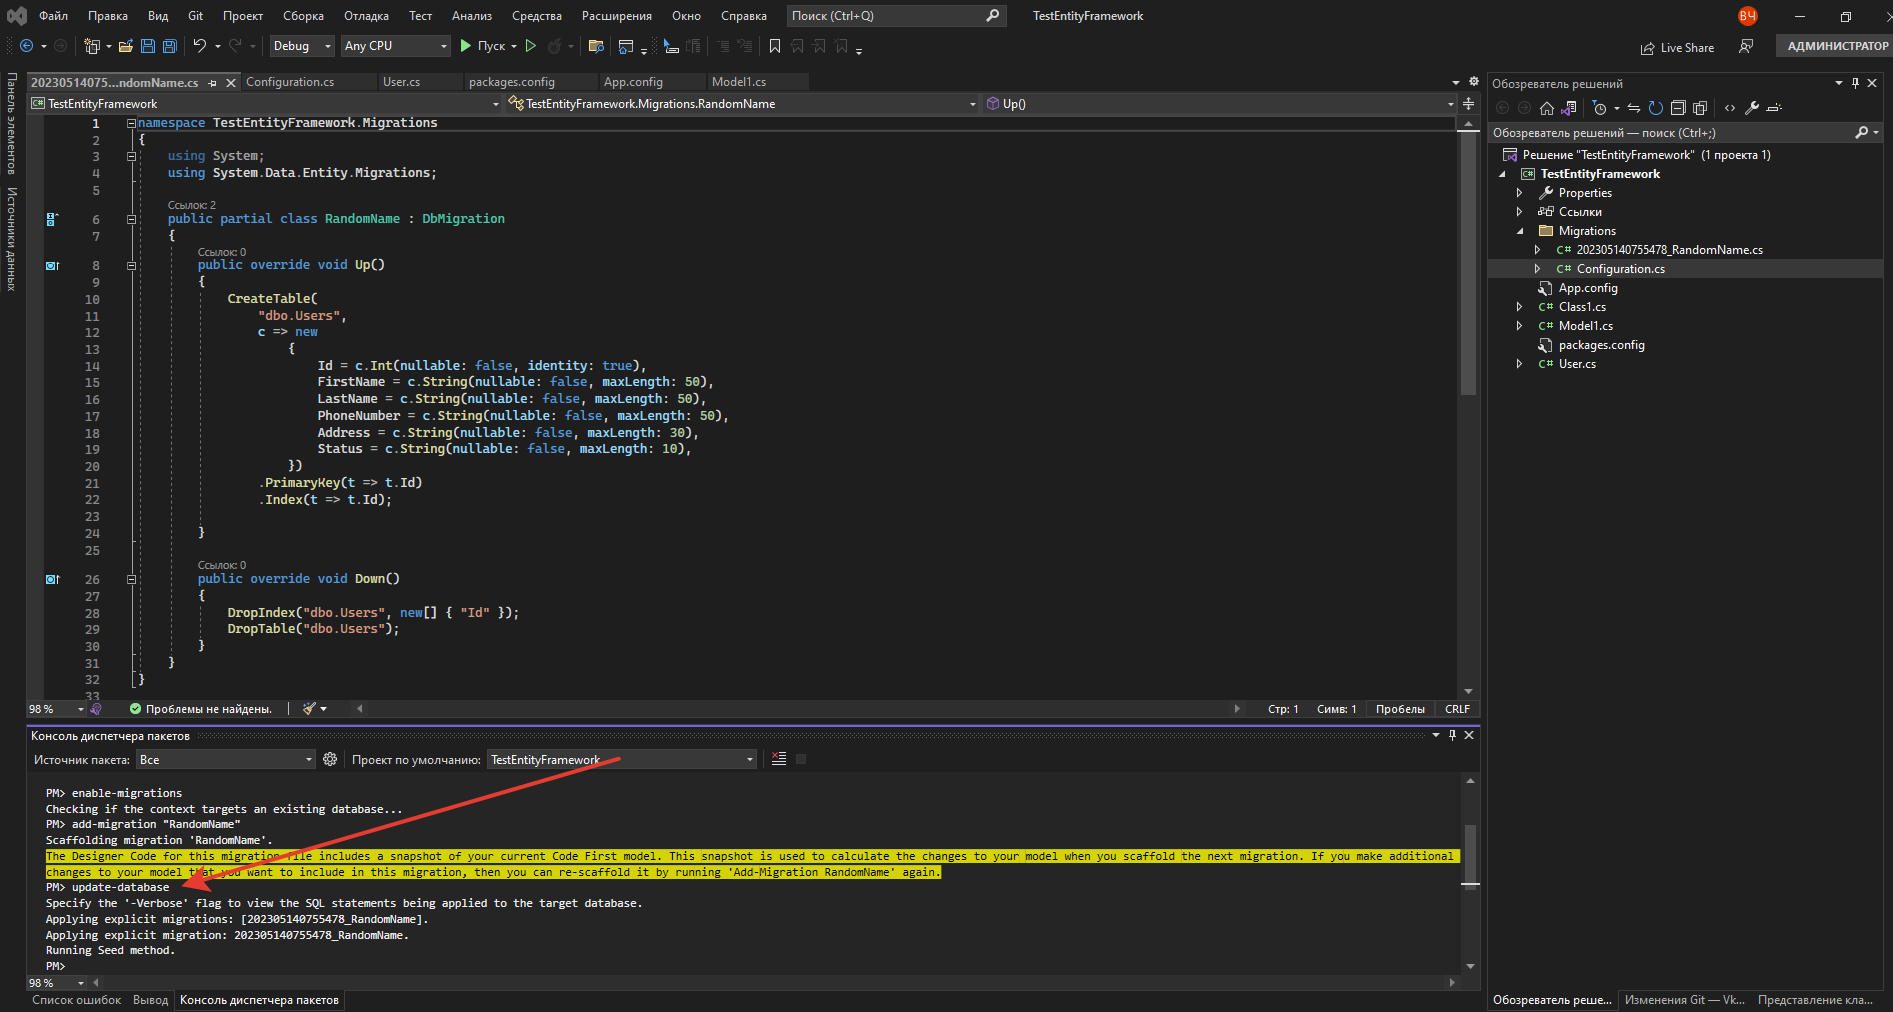
Task: Toggle pin on the RandomName.cs tab
Action: pyautogui.click(x=213, y=83)
